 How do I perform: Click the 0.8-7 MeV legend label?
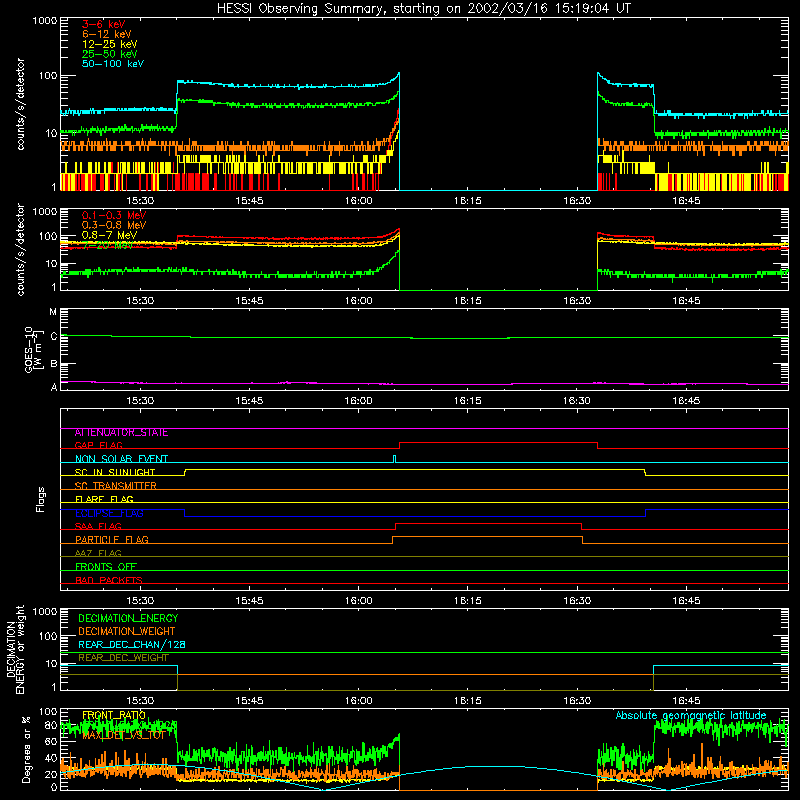[109, 235]
